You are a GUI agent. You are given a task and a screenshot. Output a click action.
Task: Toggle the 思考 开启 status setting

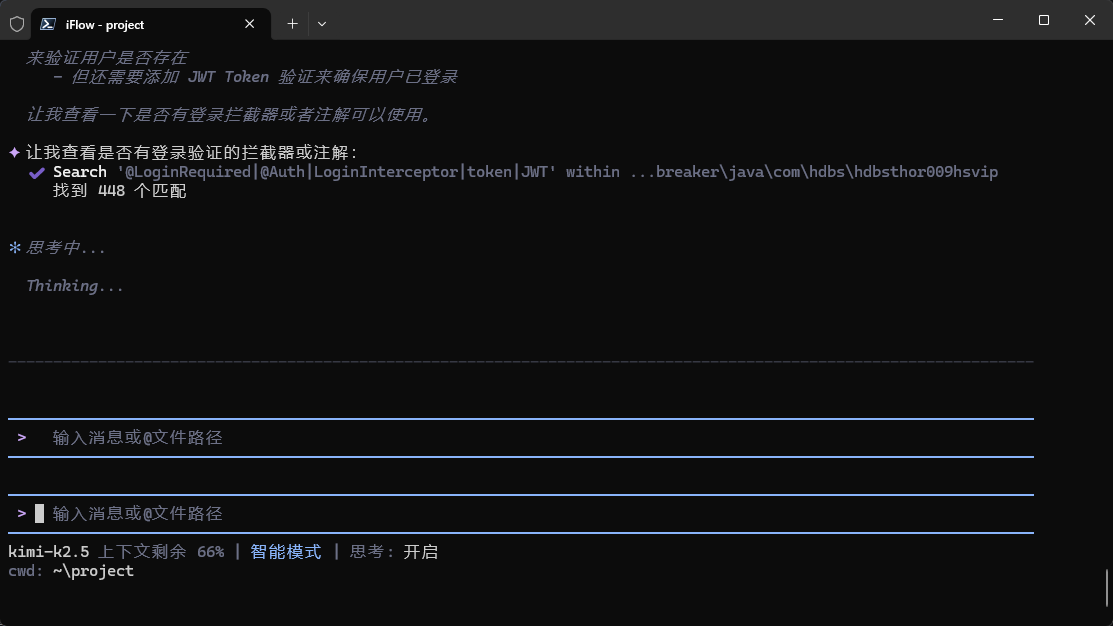tap(394, 552)
